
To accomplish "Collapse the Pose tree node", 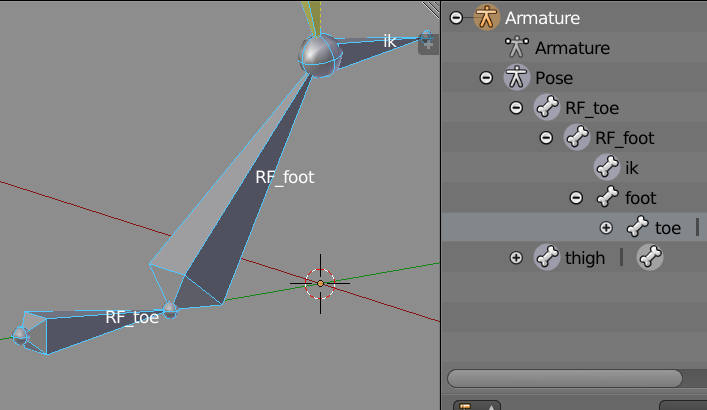I will click(x=486, y=78).
